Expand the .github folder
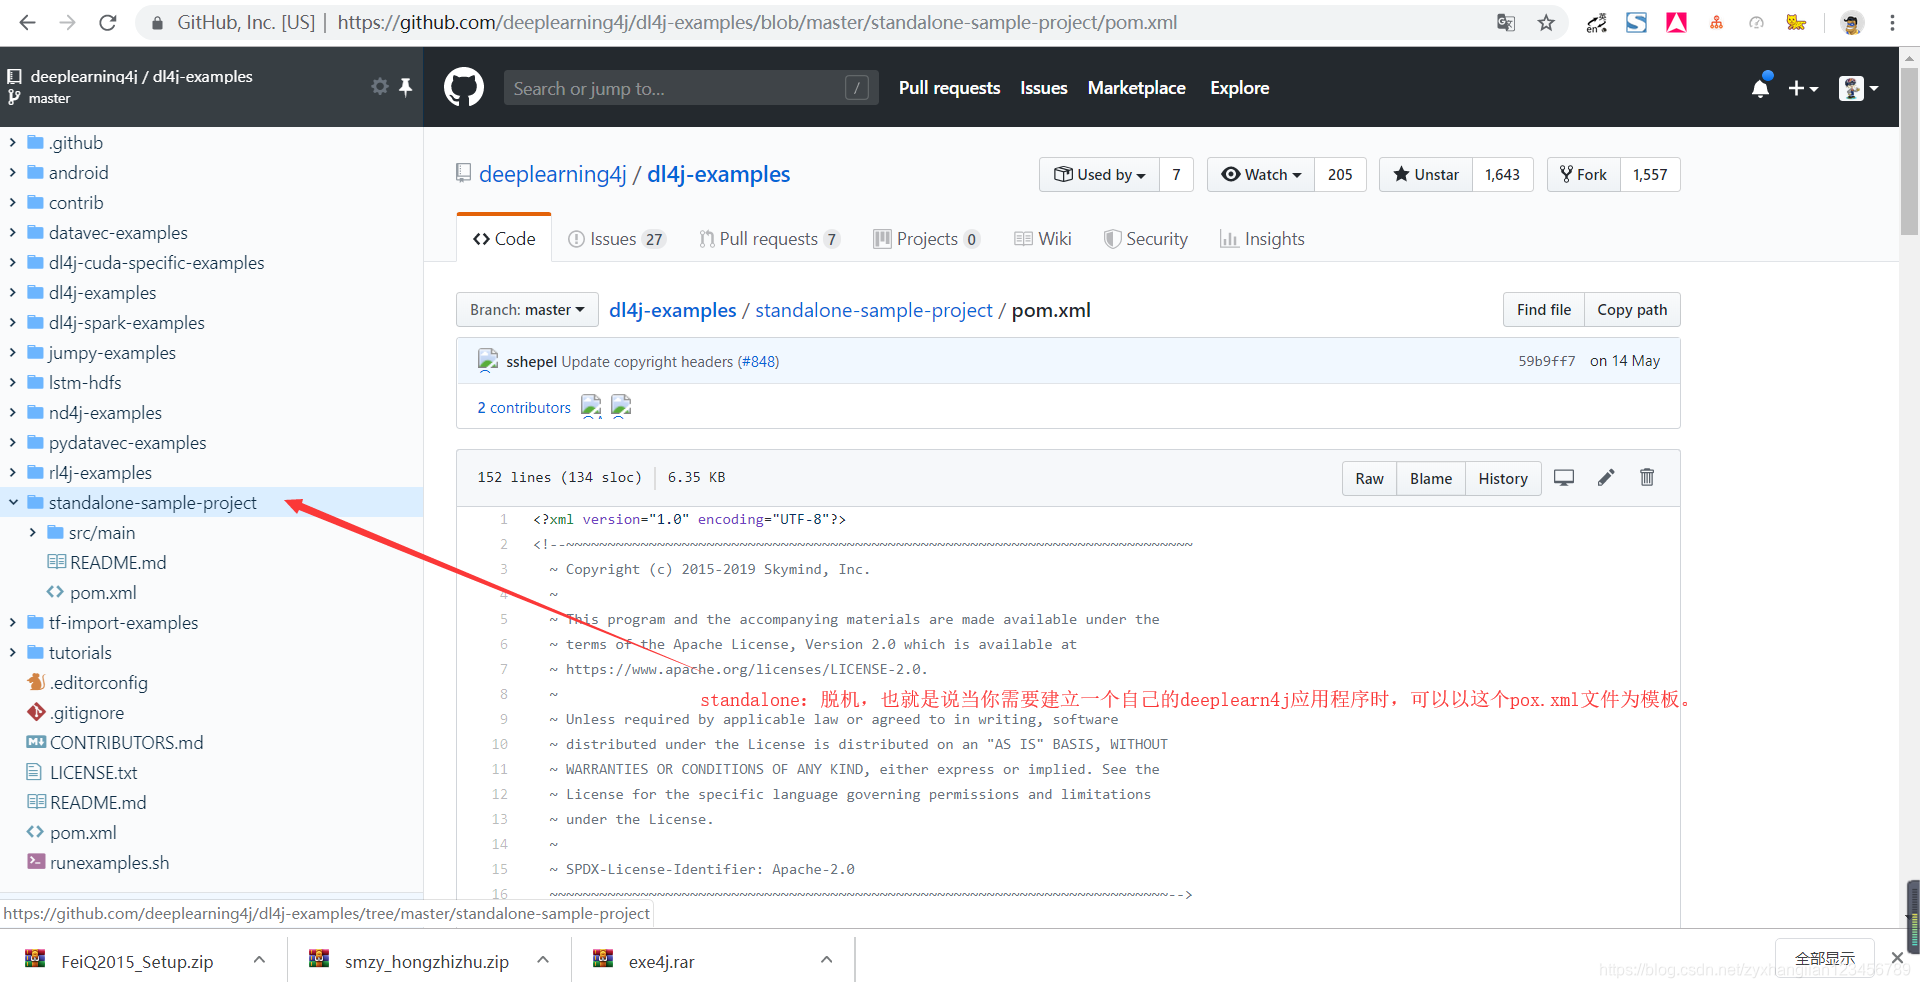Viewport: 1920px width, 988px height. tap(12, 142)
